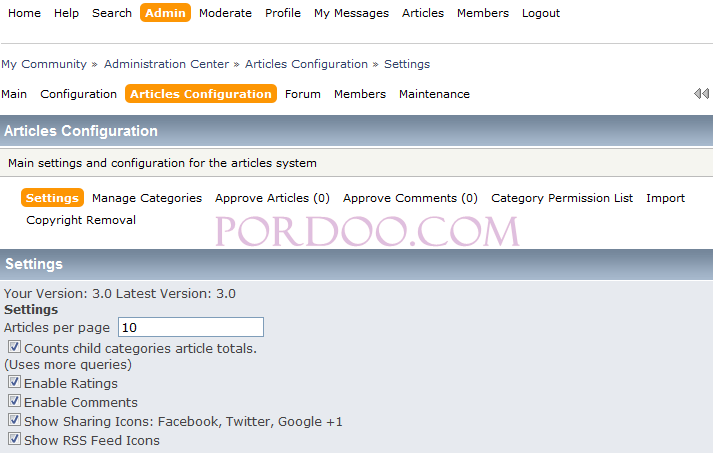Screen dimensions: 713x453
Task: Open the Members admin tab
Action: 360,94
